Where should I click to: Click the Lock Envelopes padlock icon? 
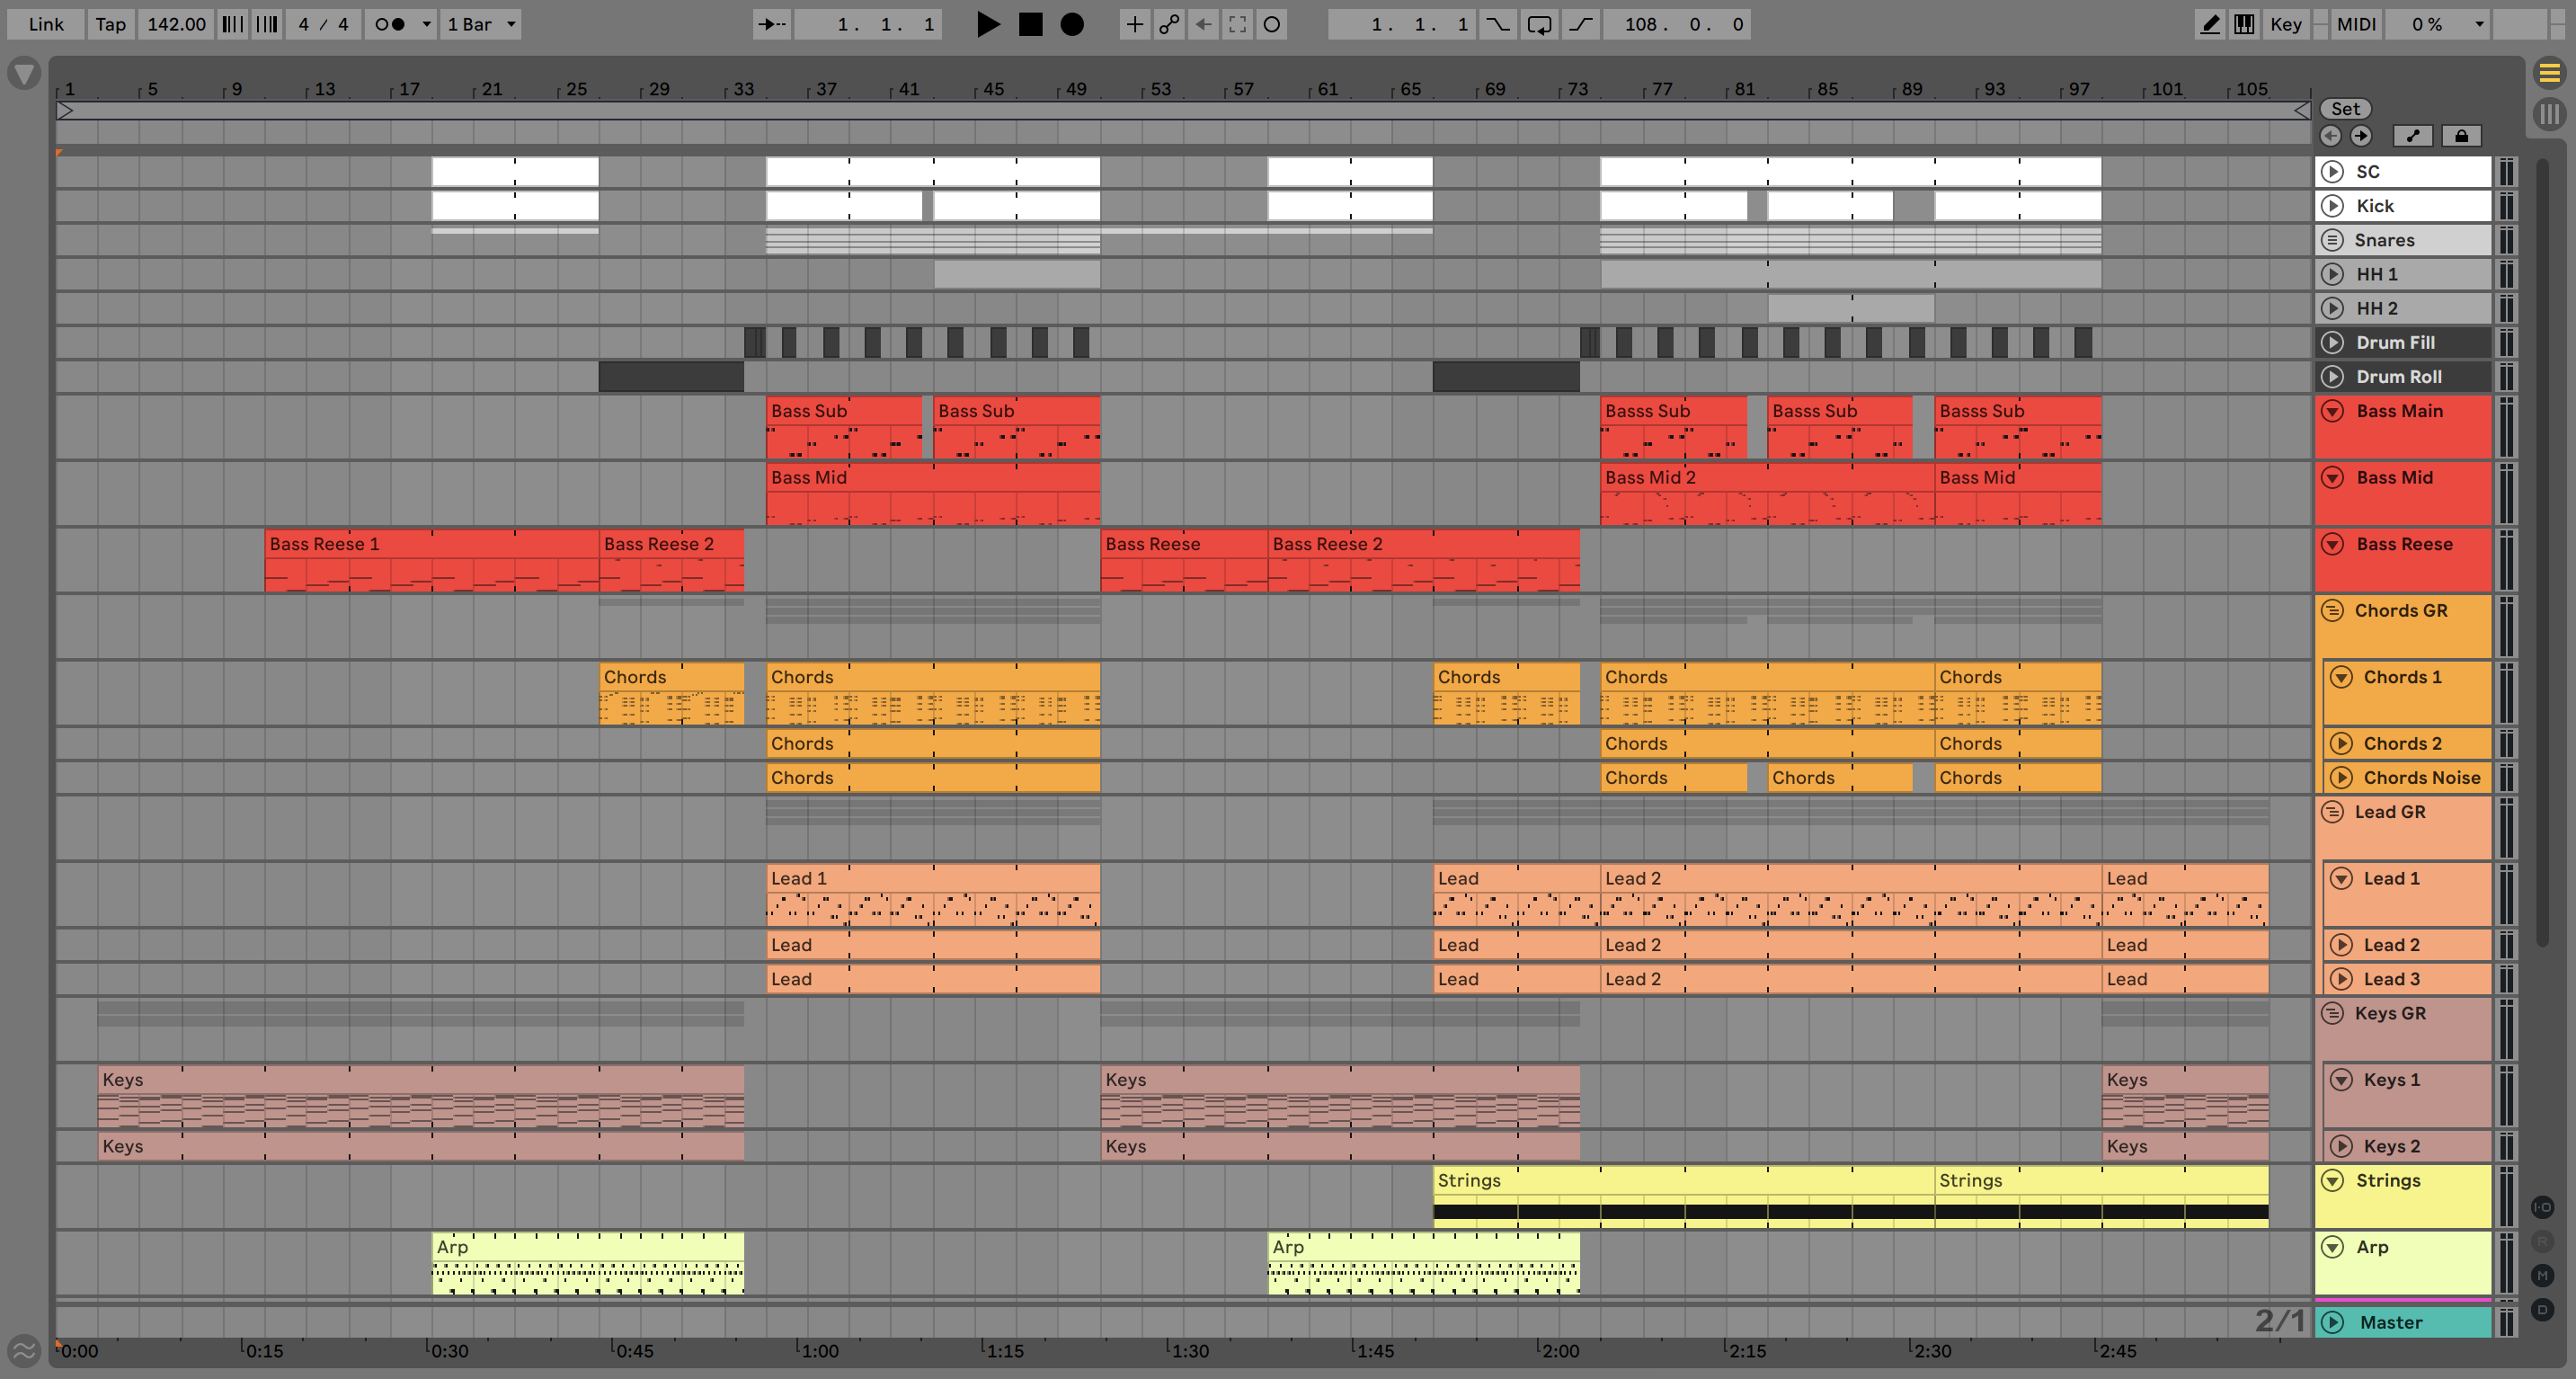(x=2461, y=136)
